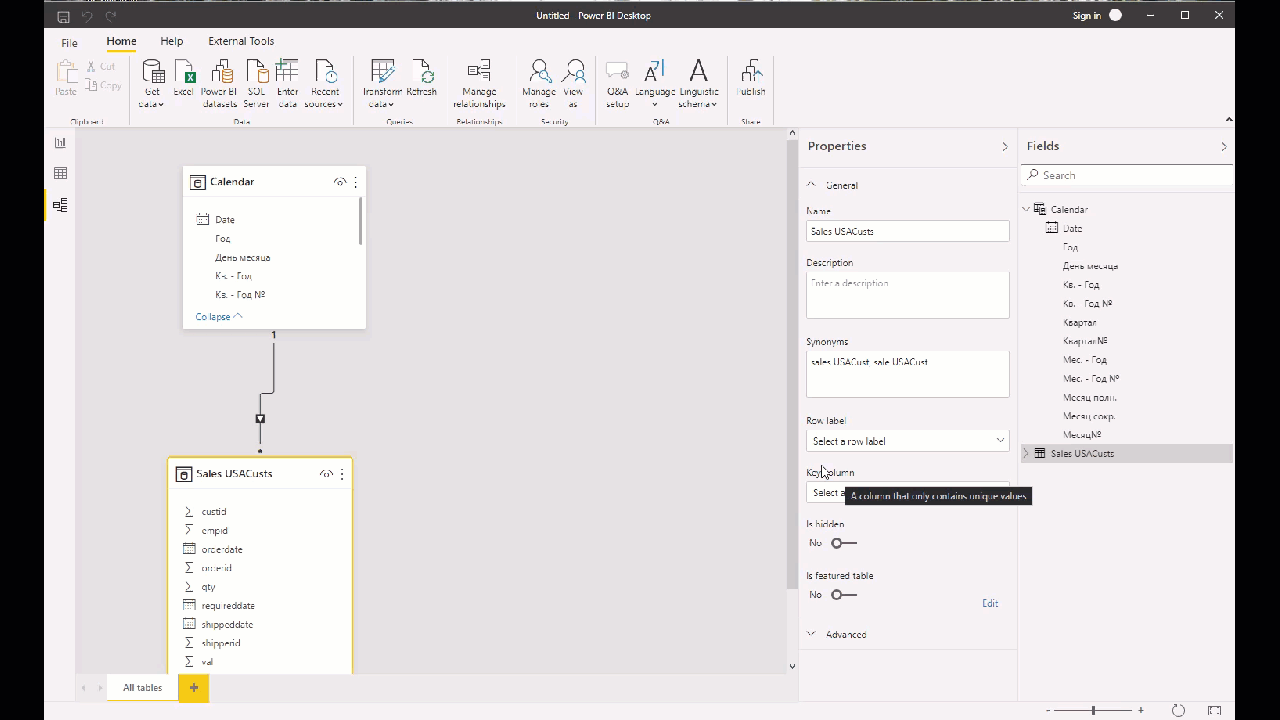Open Key column dropdown
1280x720 pixels.
point(907,492)
